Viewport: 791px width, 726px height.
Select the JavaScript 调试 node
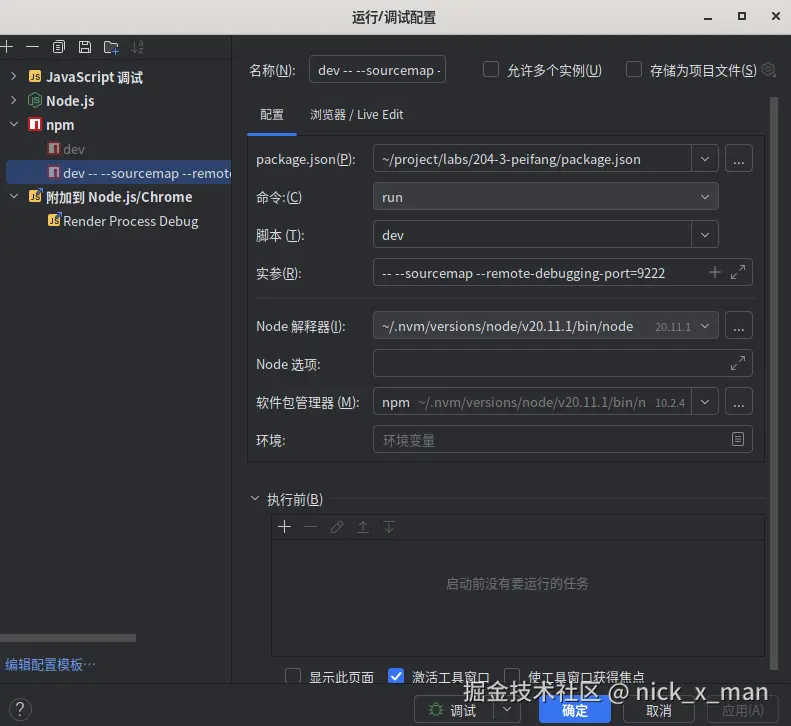(94, 77)
